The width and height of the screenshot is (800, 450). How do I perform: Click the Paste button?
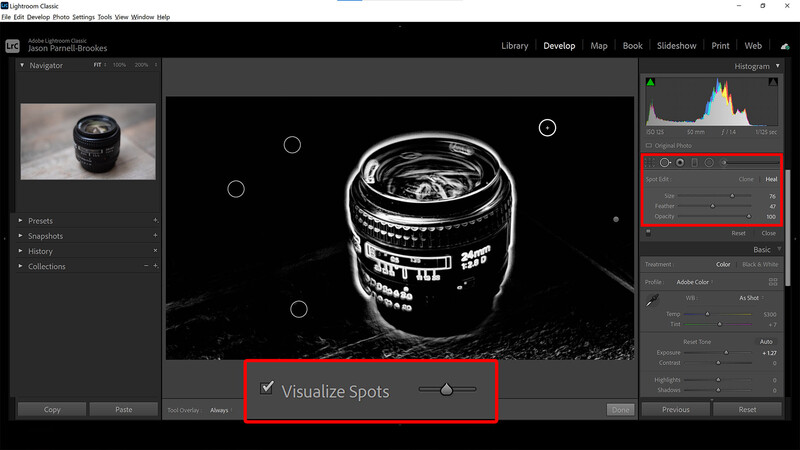pyautogui.click(x=123, y=409)
